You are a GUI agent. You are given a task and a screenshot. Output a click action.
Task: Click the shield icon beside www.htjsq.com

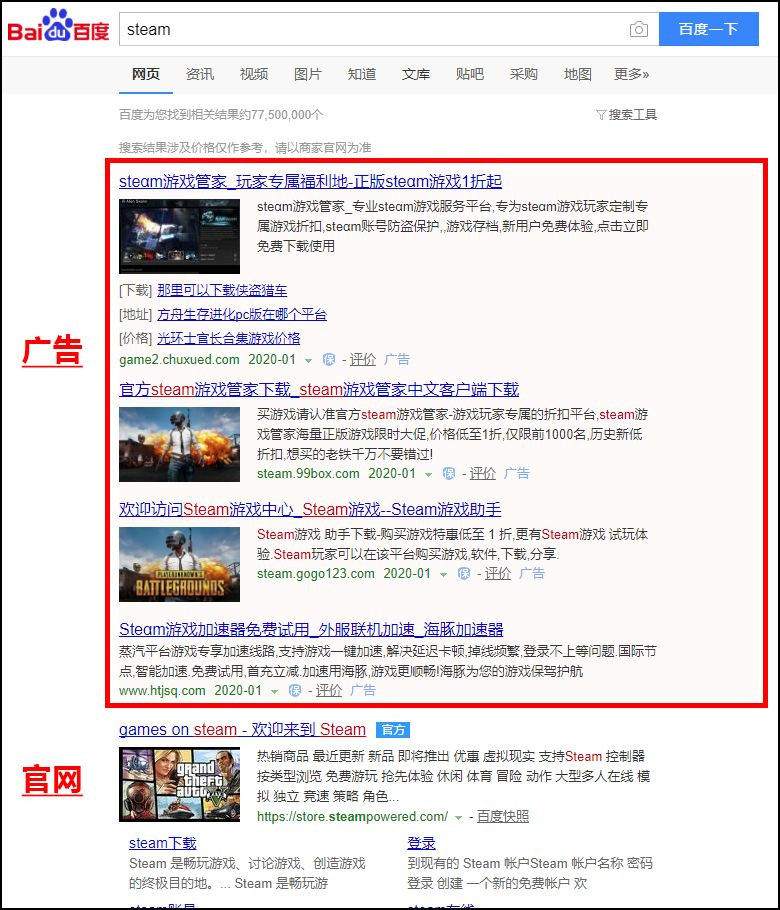tap(295, 691)
